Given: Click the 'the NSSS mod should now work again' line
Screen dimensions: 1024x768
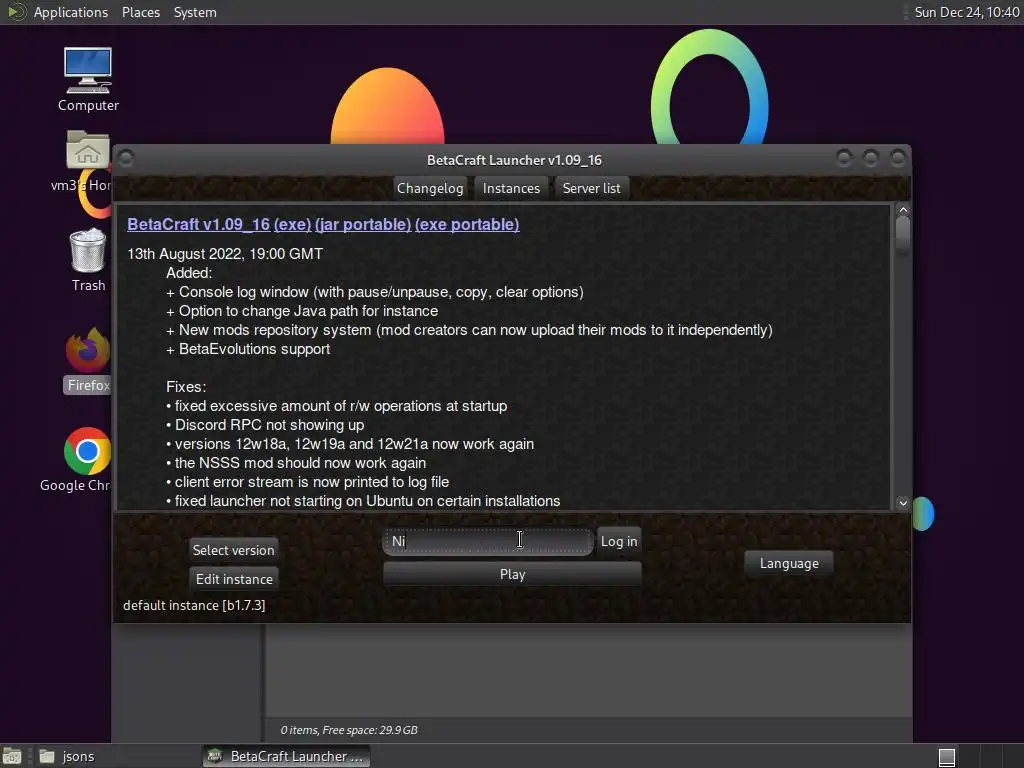Looking at the screenshot, I should click(296, 462).
